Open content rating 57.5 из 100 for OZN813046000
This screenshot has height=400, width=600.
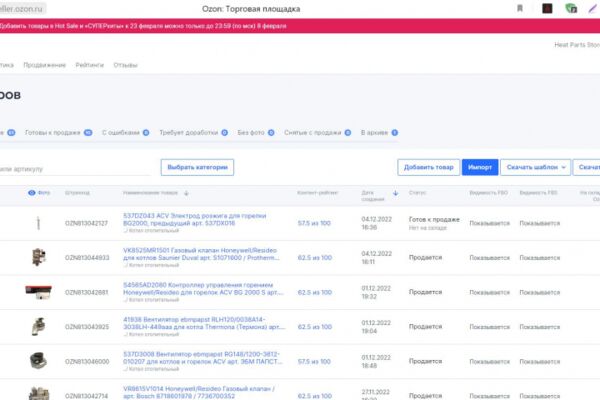coord(314,361)
